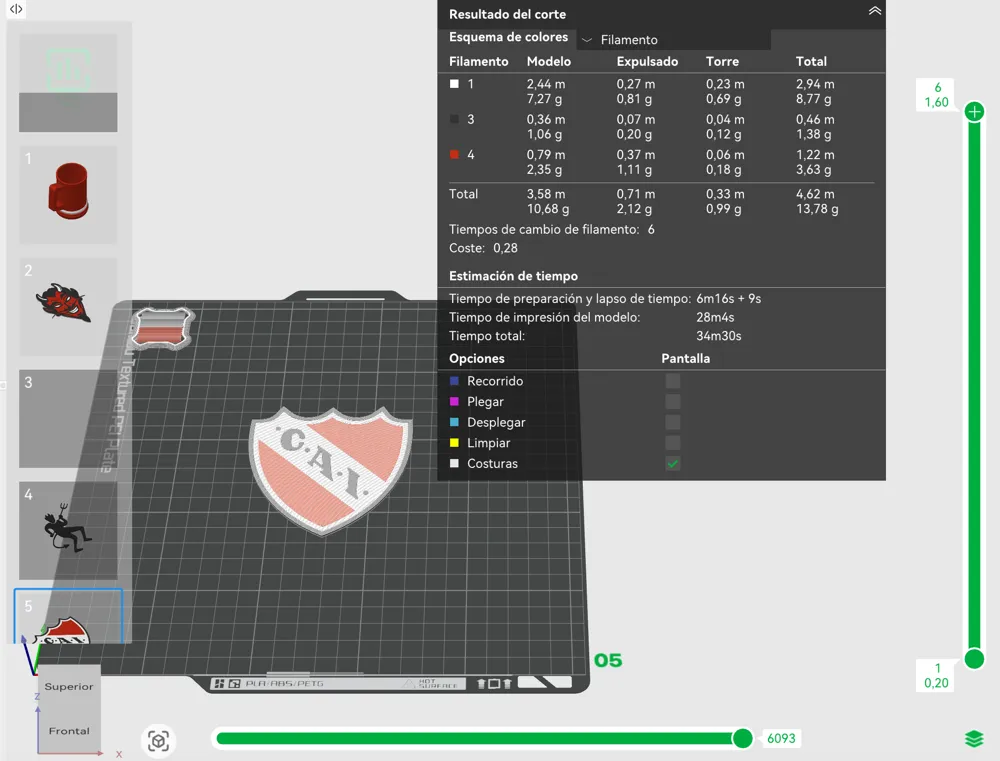Click the Total column header
The image size is (1000, 761).
point(811,61)
